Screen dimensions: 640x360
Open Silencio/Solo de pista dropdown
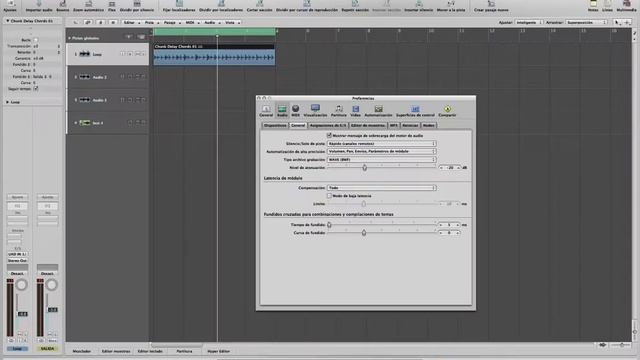click(382, 144)
